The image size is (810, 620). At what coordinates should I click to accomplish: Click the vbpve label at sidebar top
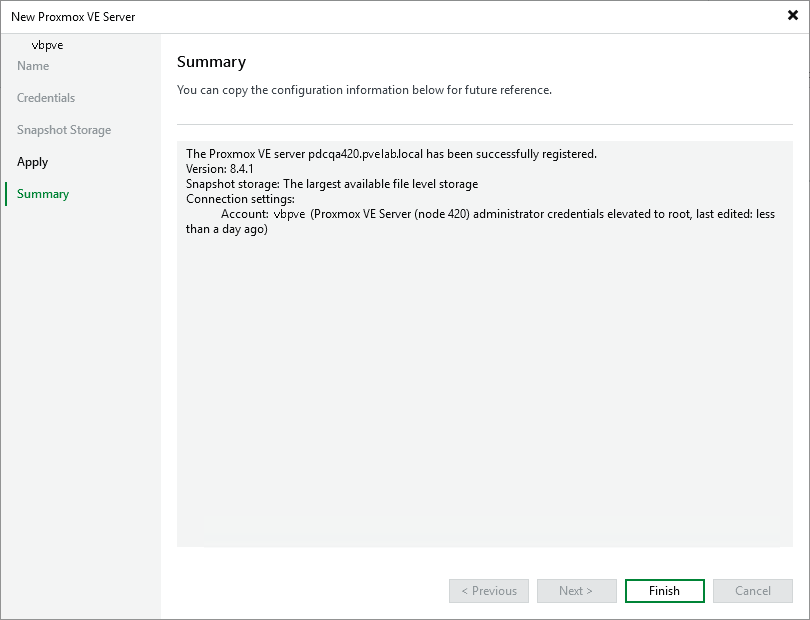click(x=47, y=44)
